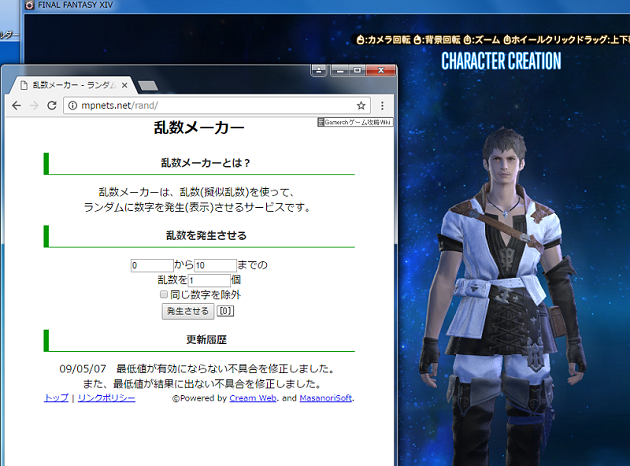Open the MasanoriSoft link
The height and width of the screenshot is (466, 630).
(x=325, y=398)
